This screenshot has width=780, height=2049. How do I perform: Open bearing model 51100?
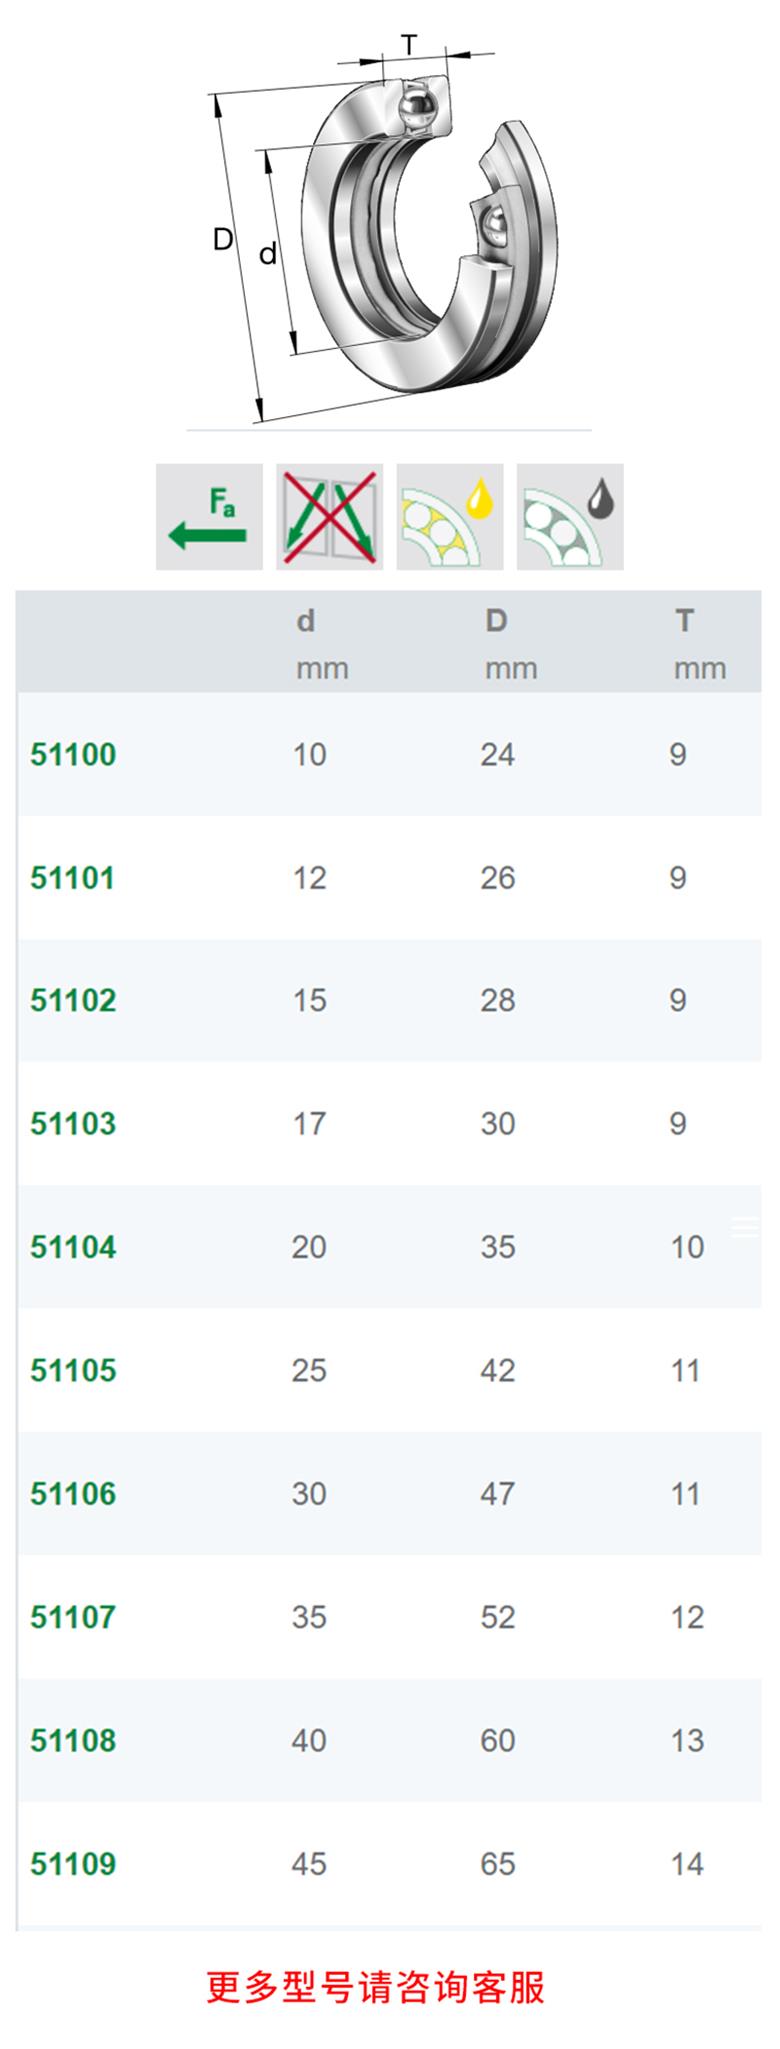coord(73,754)
